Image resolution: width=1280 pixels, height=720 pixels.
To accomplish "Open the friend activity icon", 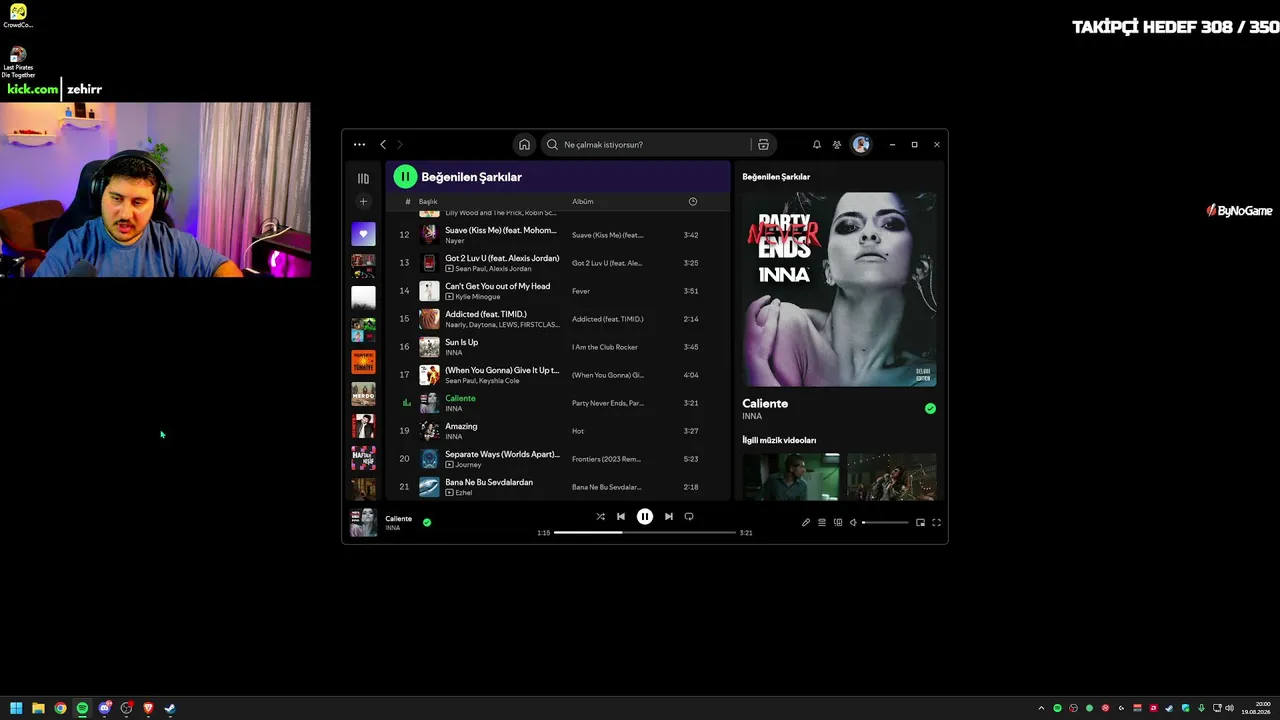I will [837, 145].
